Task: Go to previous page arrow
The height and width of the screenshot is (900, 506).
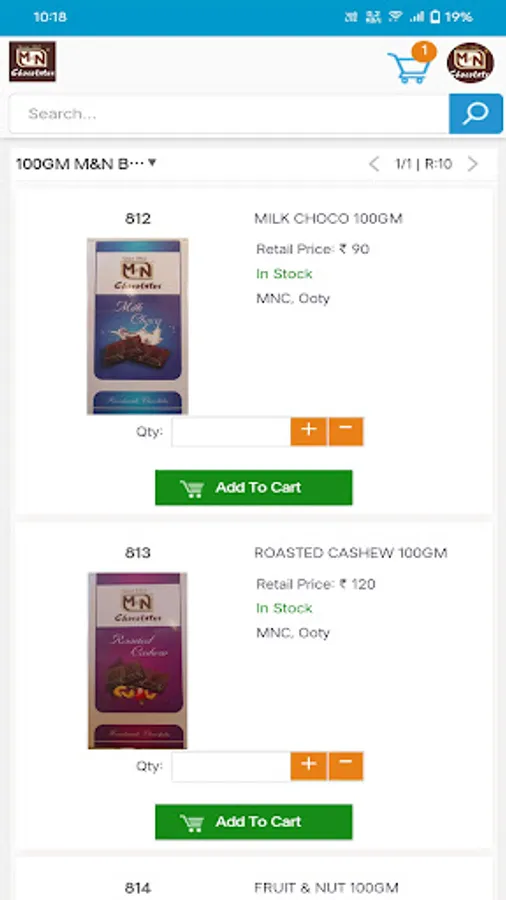Action: click(374, 164)
